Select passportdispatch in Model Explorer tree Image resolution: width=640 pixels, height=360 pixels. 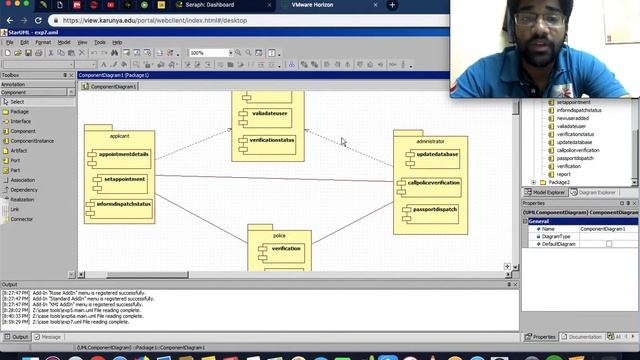(575, 158)
